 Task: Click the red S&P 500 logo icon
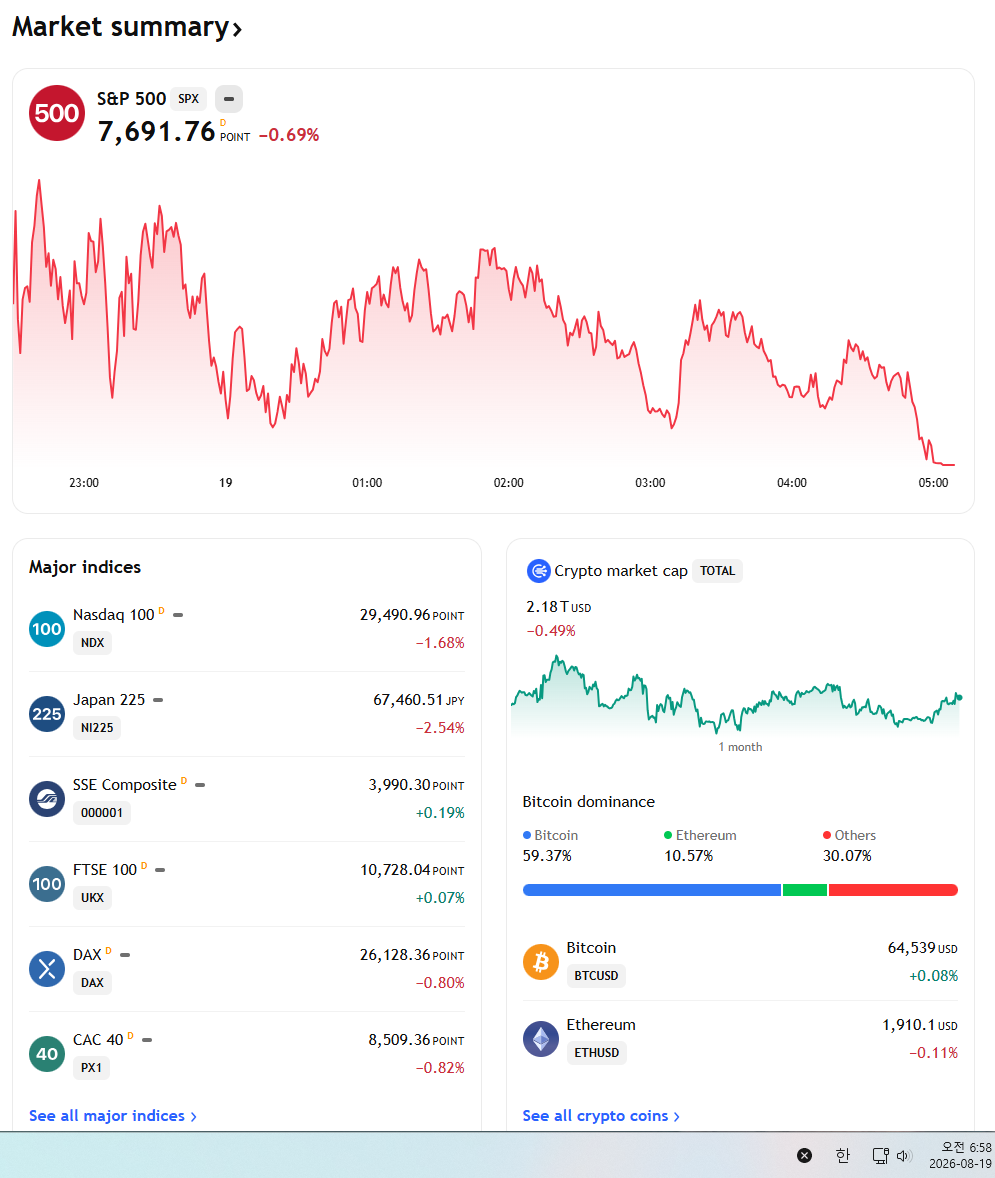(56, 113)
